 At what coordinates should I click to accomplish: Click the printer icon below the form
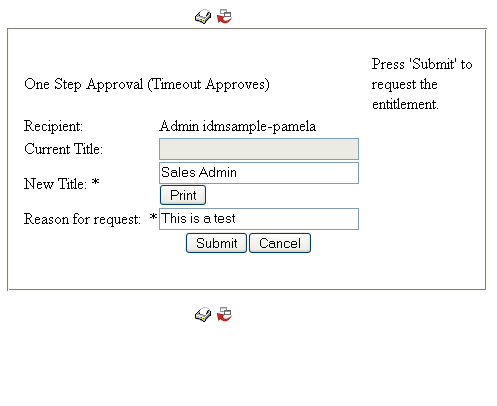pos(203,315)
